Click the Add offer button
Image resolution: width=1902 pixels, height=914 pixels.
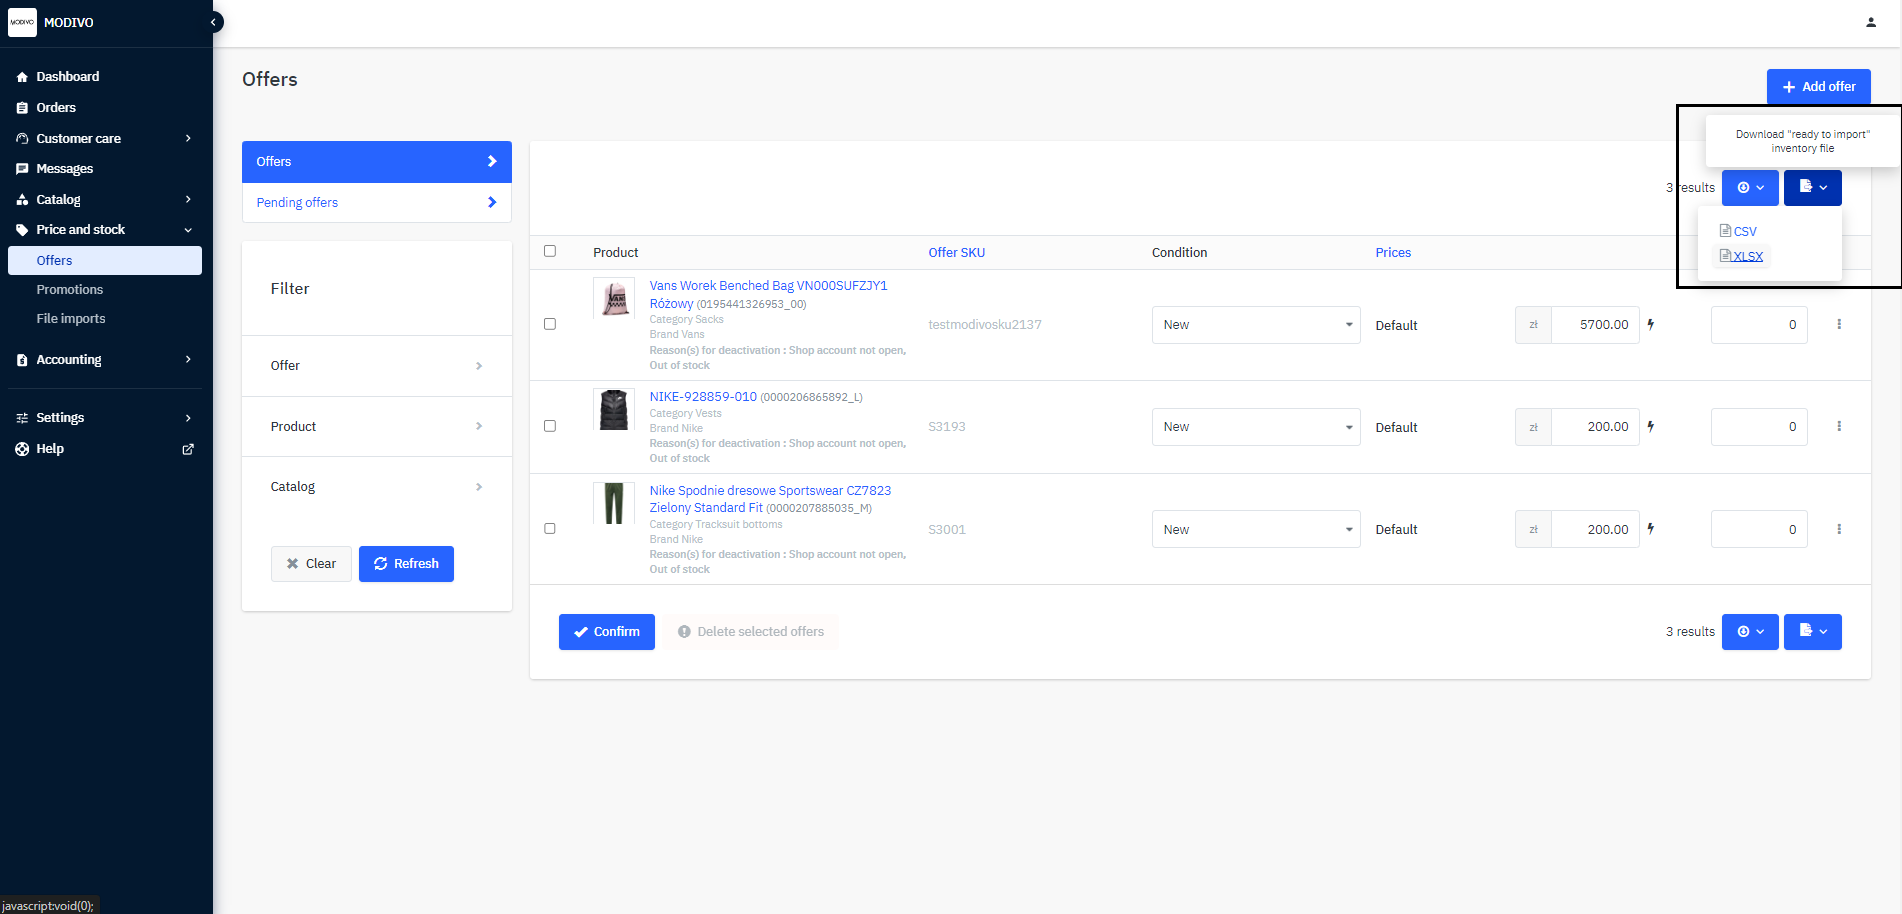pos(1818,87)
